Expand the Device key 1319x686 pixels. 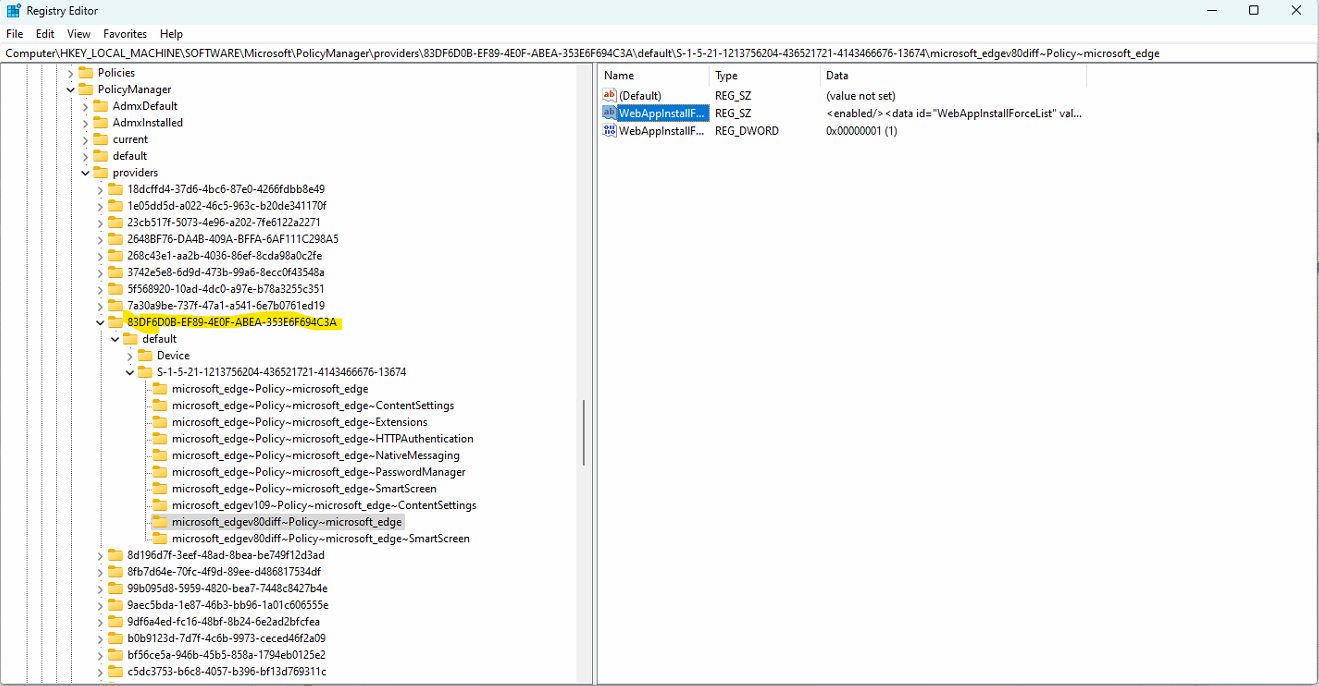pos(130,355)
